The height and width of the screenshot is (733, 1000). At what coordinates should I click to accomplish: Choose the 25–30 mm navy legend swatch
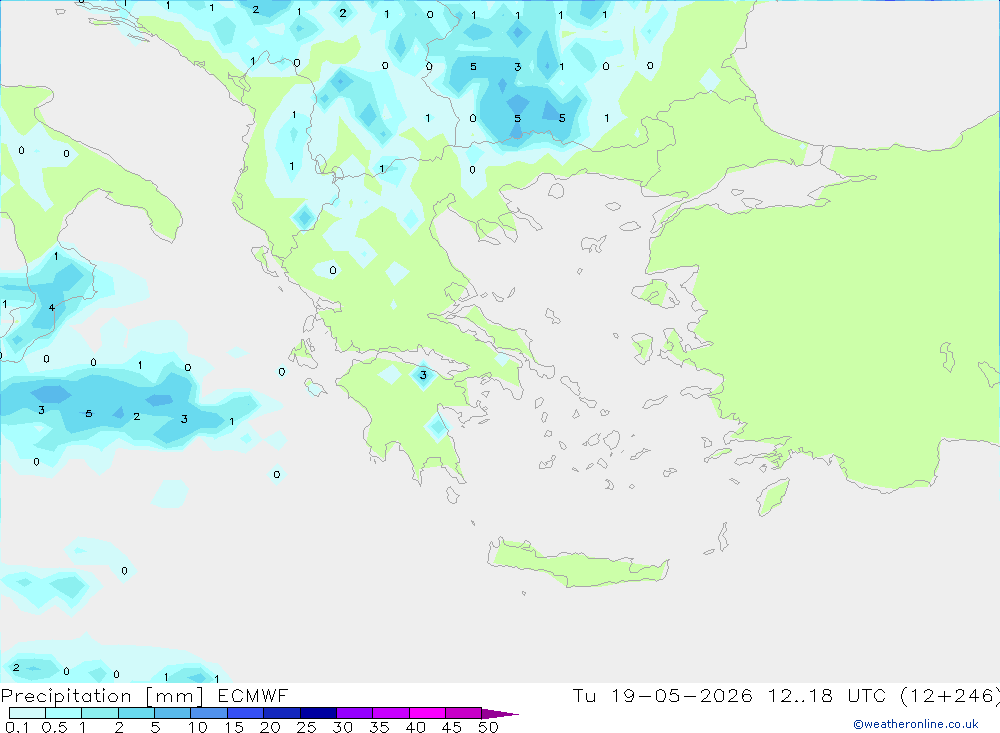(318, 713)
